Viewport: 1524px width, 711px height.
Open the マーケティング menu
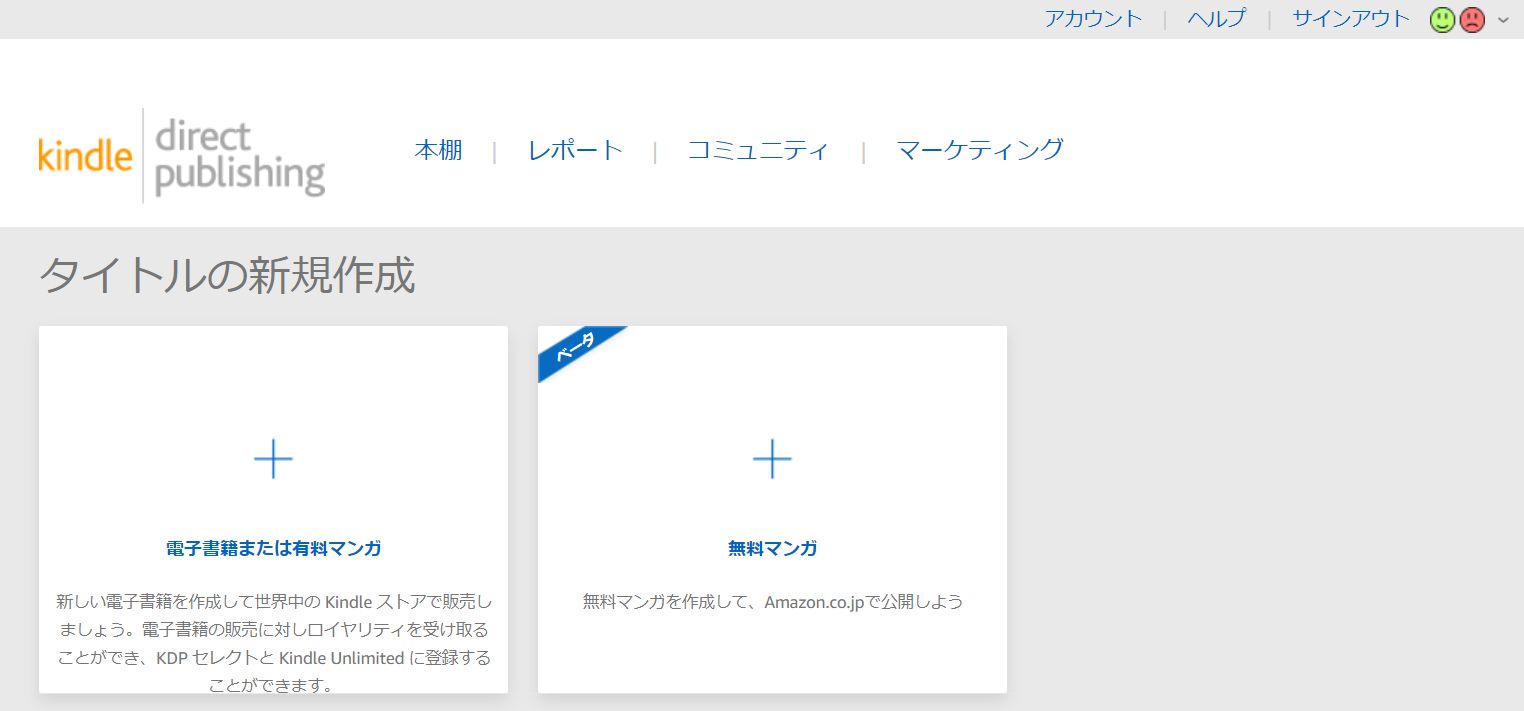980,150
